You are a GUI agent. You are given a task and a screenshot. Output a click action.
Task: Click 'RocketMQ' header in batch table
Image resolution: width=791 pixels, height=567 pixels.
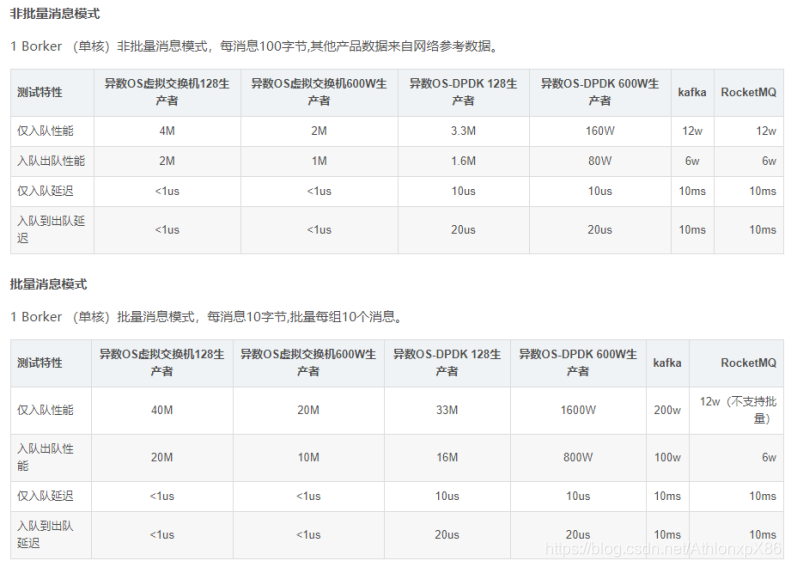[737, 363]
